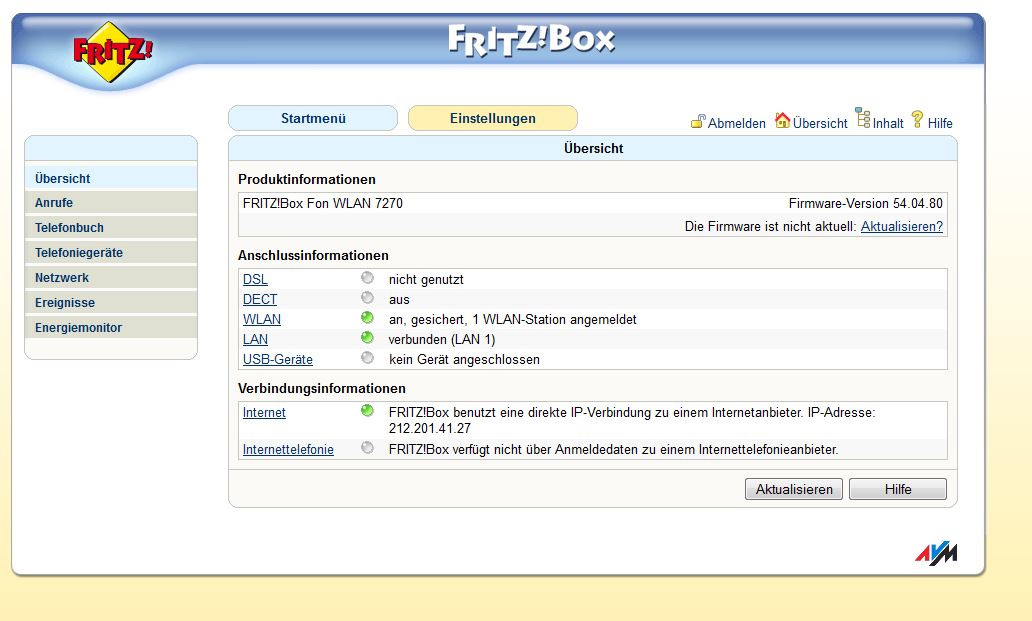Click the text 'verbunden (LAN 1)'
1032x621 pixels.
pos(442,339)
